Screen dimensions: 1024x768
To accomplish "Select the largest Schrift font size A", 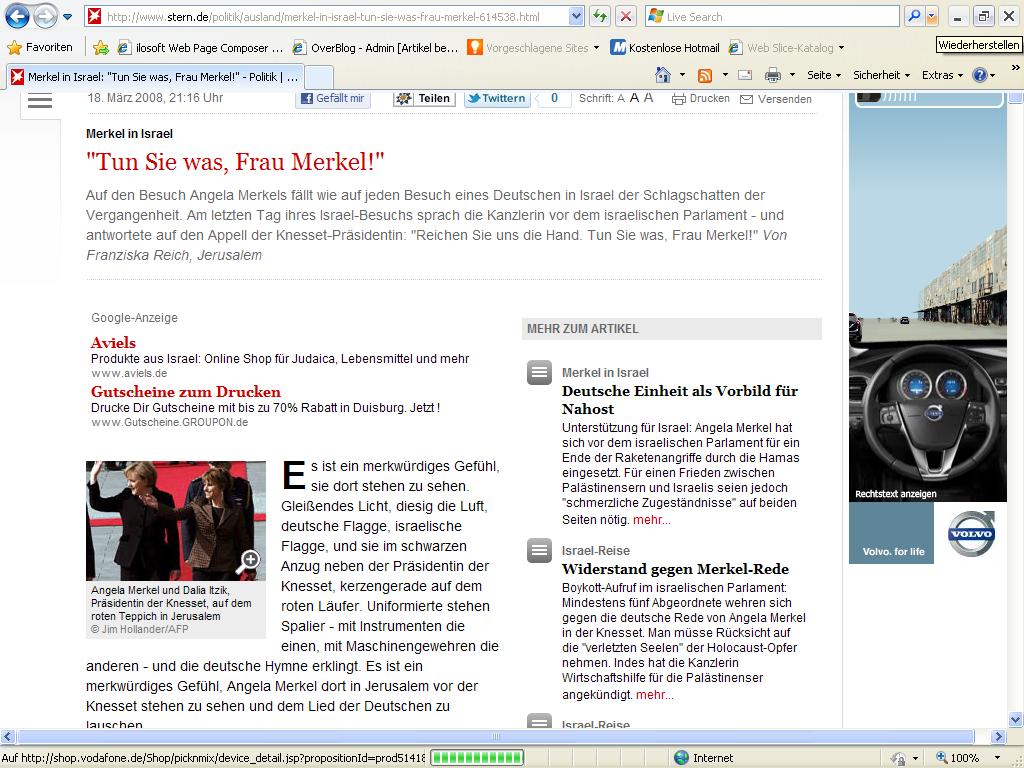I will (x=648, y=98).
